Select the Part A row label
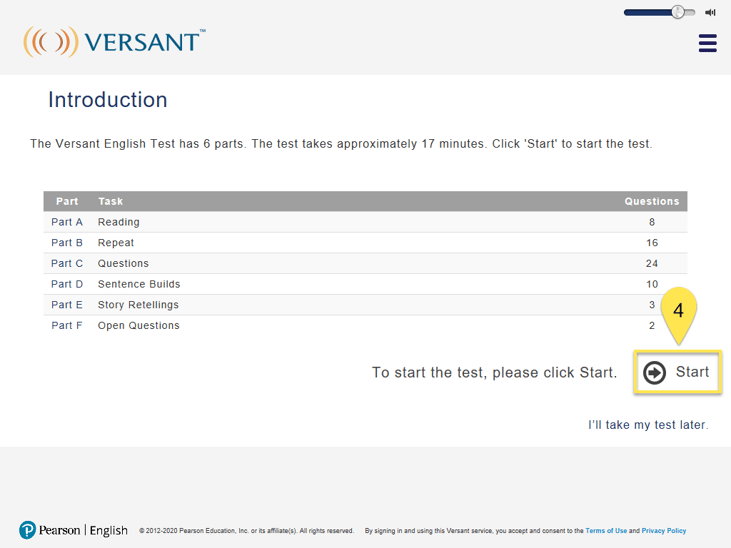The image size is (731, 548). click(67, 222)
